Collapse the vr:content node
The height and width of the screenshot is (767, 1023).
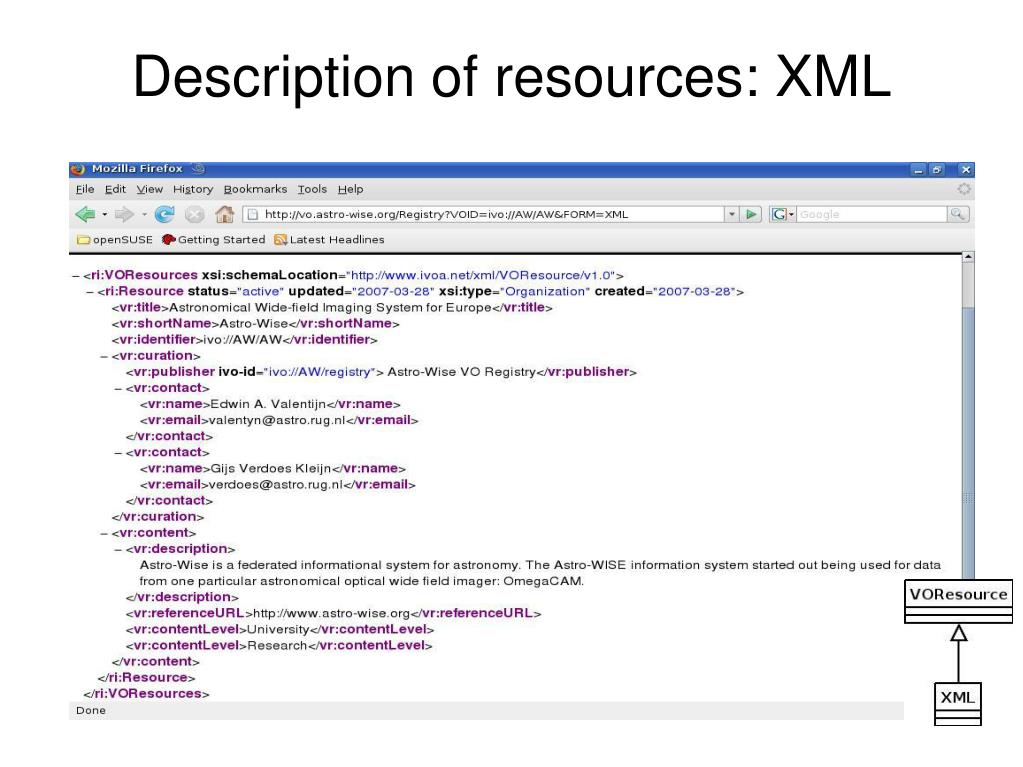coord(104,534)
